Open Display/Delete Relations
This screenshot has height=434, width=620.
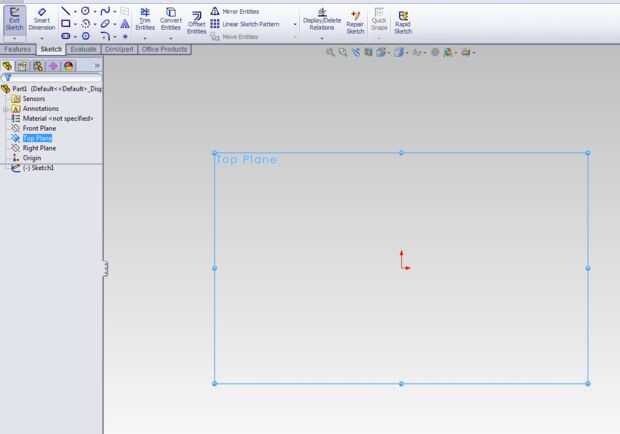pos(322,19)
